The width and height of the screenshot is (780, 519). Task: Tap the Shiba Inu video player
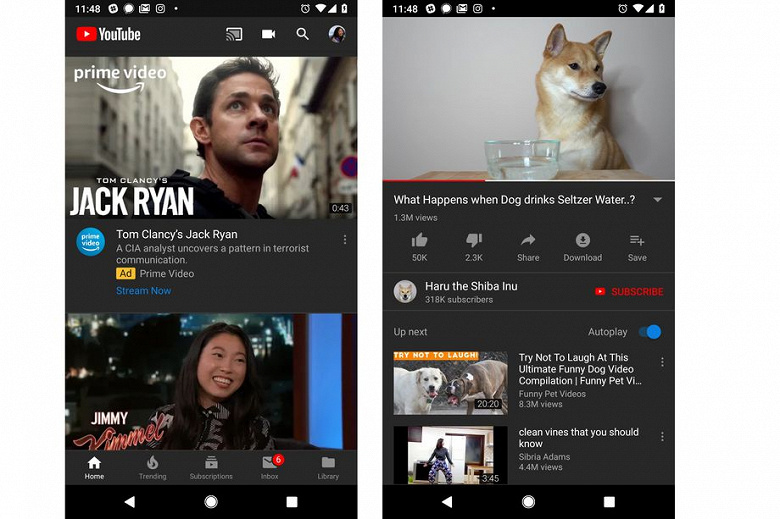(528, 99)
